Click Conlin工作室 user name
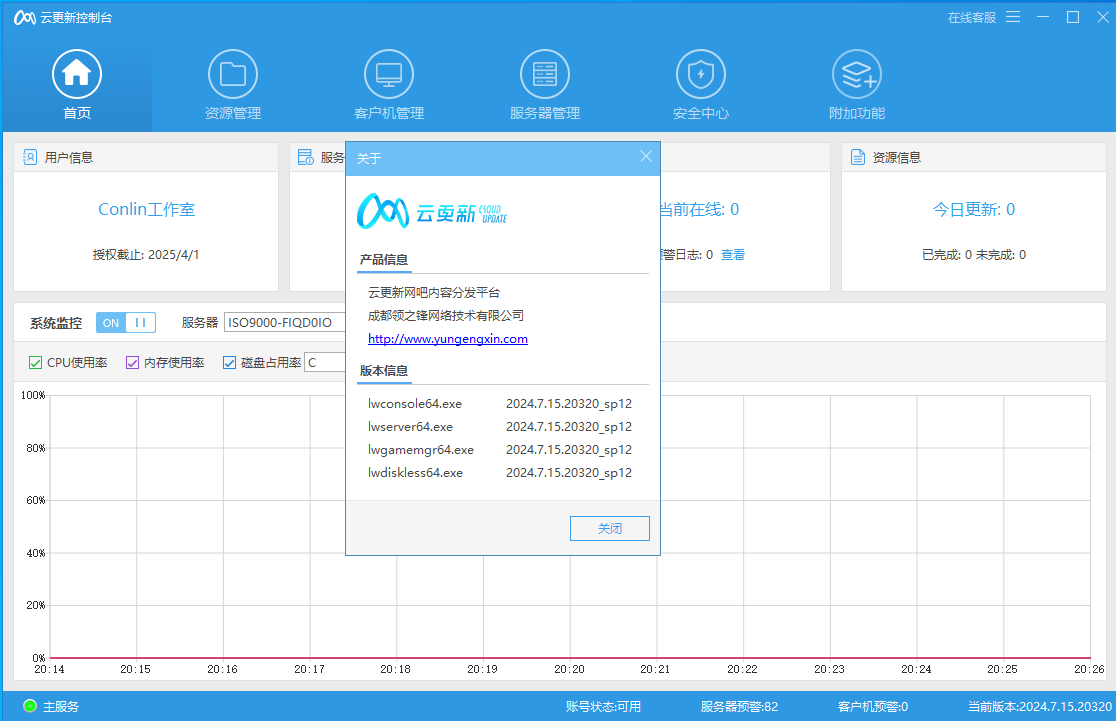 147,209
